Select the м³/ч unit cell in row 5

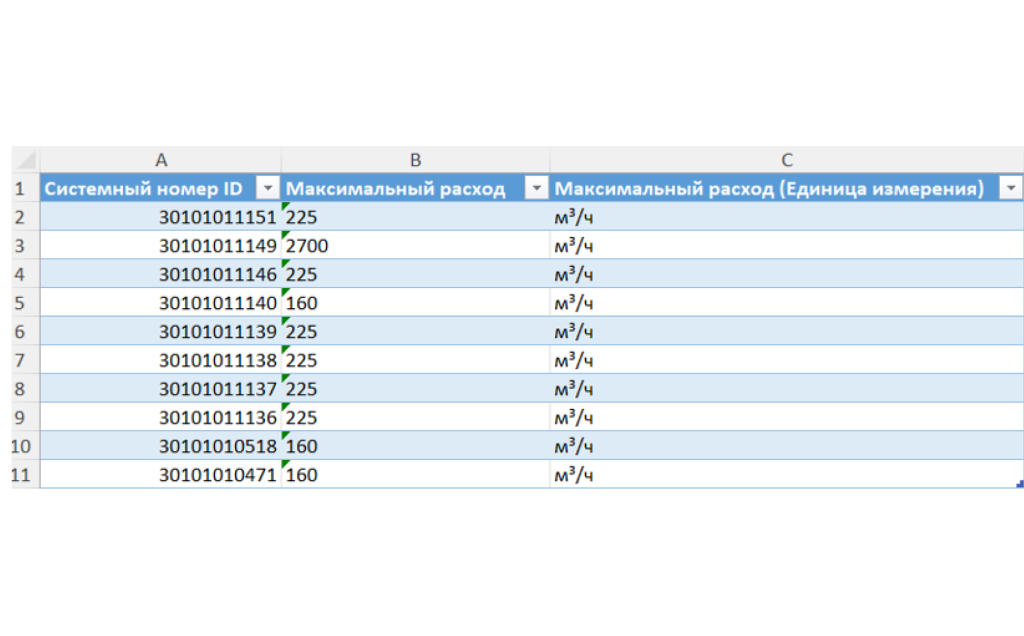tap(786, 303)
